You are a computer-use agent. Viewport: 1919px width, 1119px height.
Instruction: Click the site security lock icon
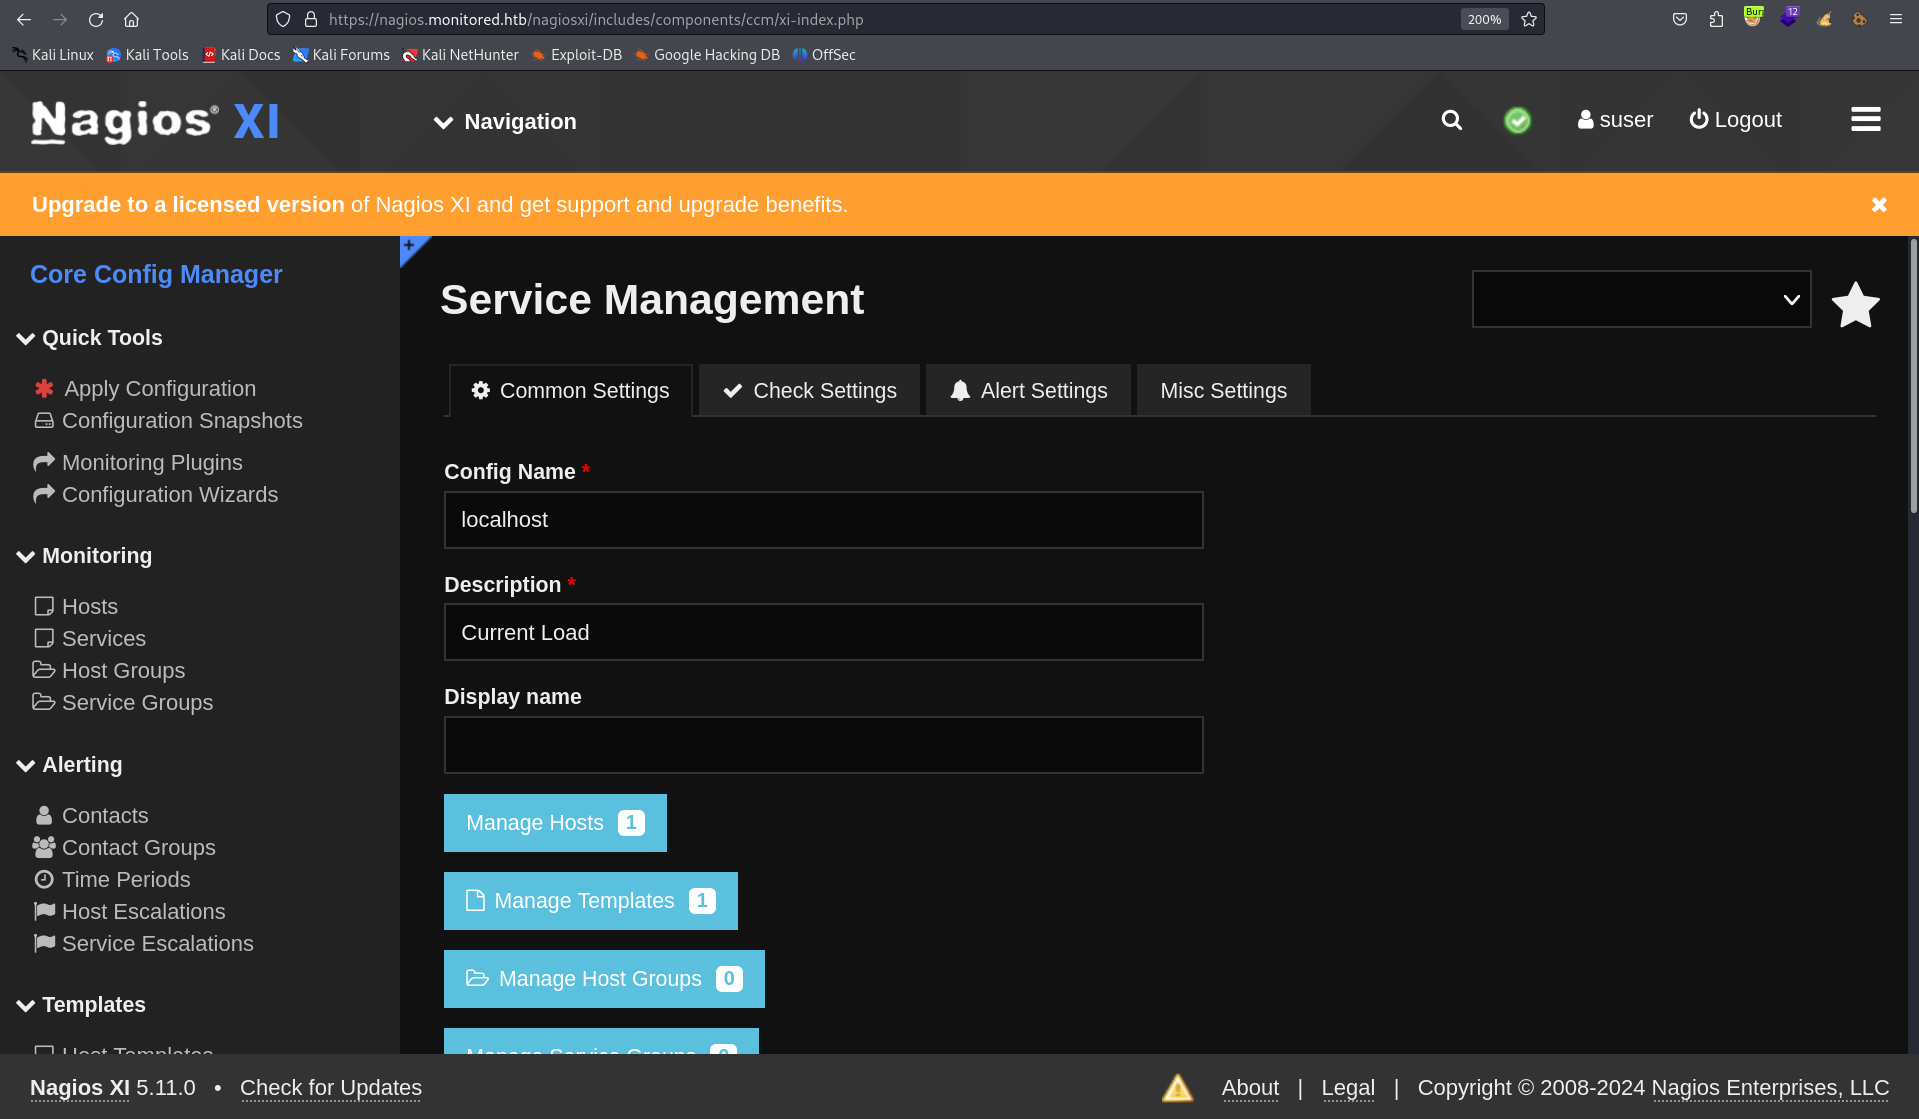click(x=311, y=19)
